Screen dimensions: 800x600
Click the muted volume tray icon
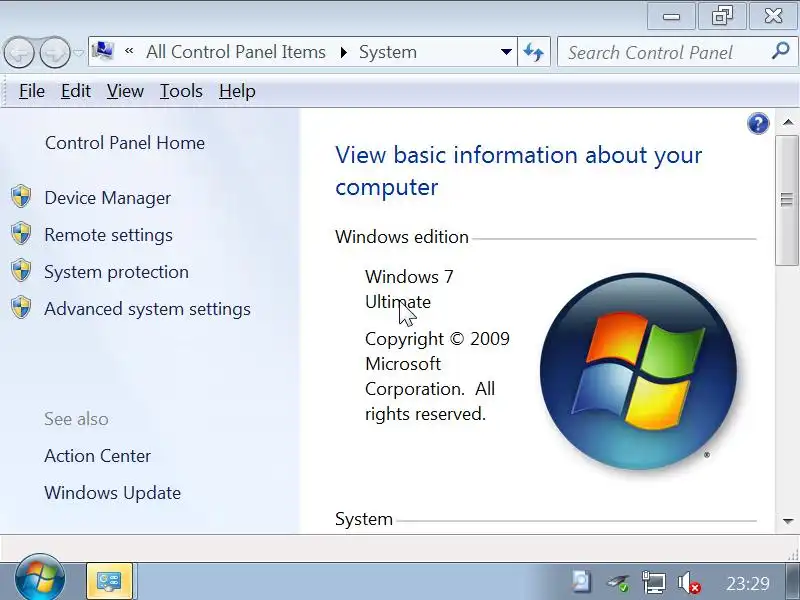689,582
